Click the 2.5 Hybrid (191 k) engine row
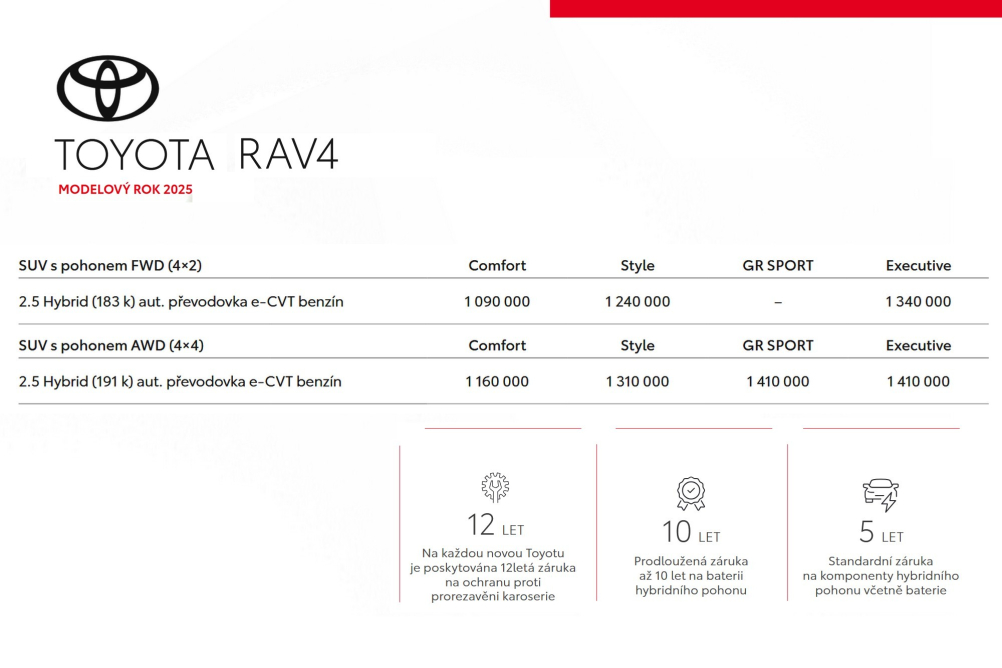The height and width of the screenshot is (668, 1002). [x=180, y=382]
